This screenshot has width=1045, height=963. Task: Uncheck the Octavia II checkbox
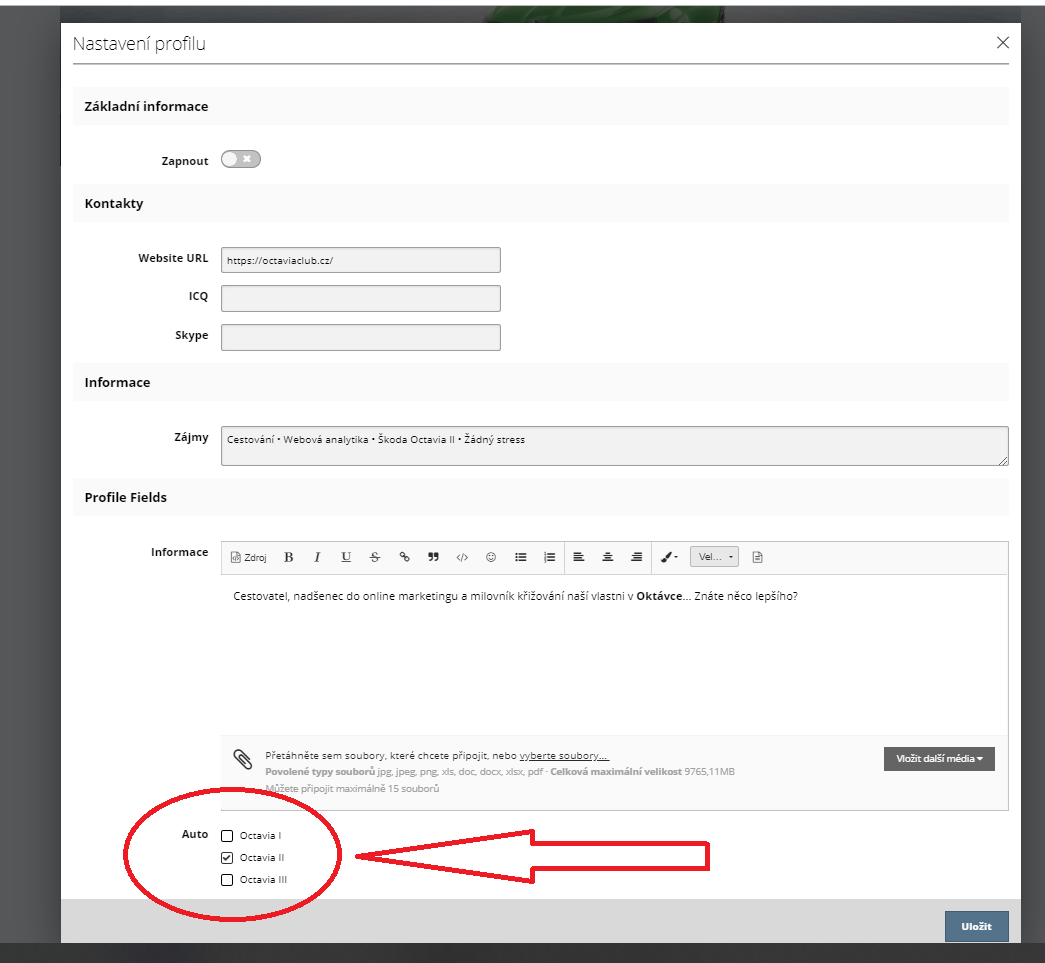[x=227, y=858]
